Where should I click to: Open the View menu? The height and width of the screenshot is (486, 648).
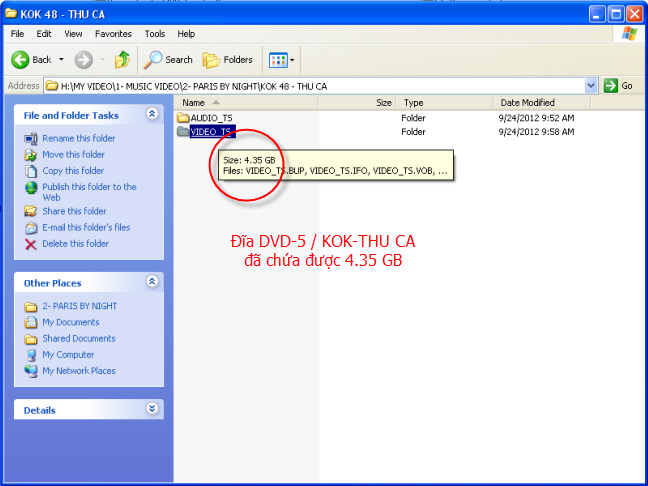tap(73, 34)
